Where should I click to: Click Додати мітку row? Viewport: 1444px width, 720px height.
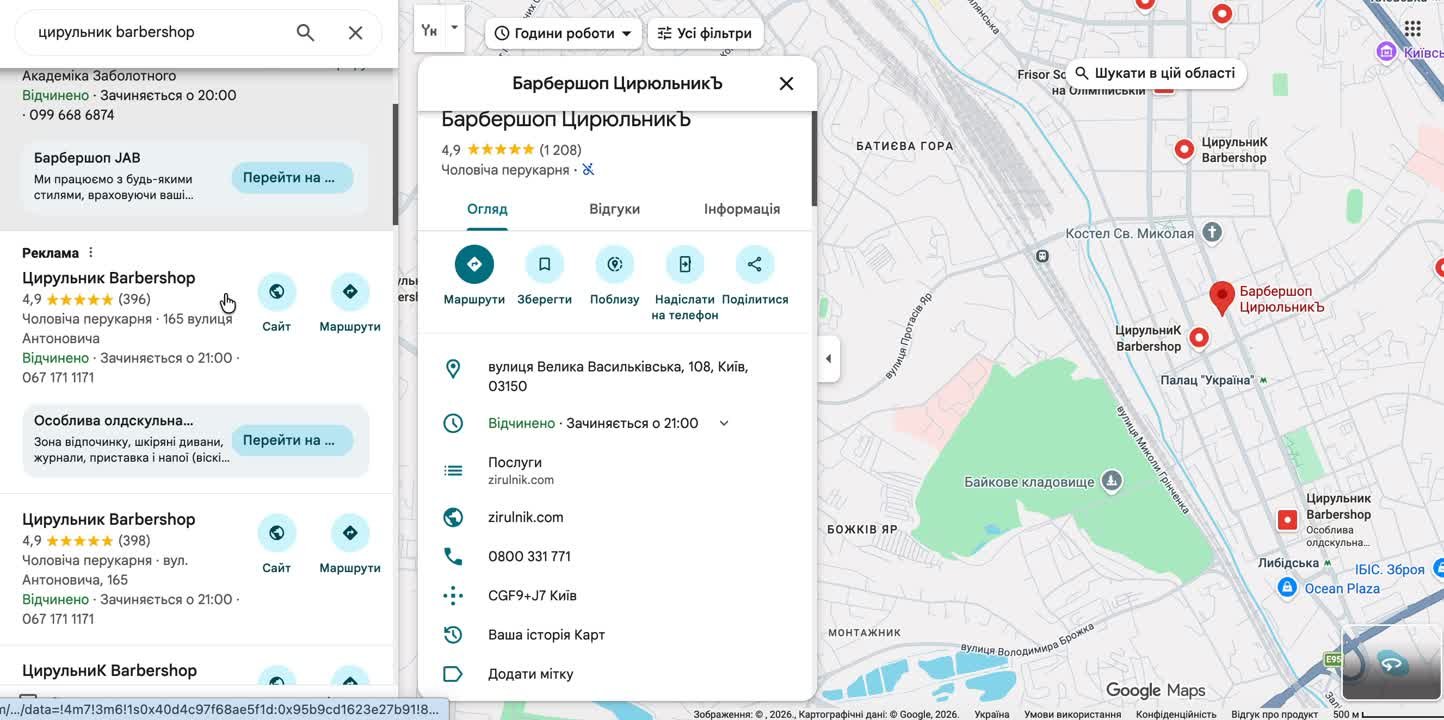pos(615,674)
